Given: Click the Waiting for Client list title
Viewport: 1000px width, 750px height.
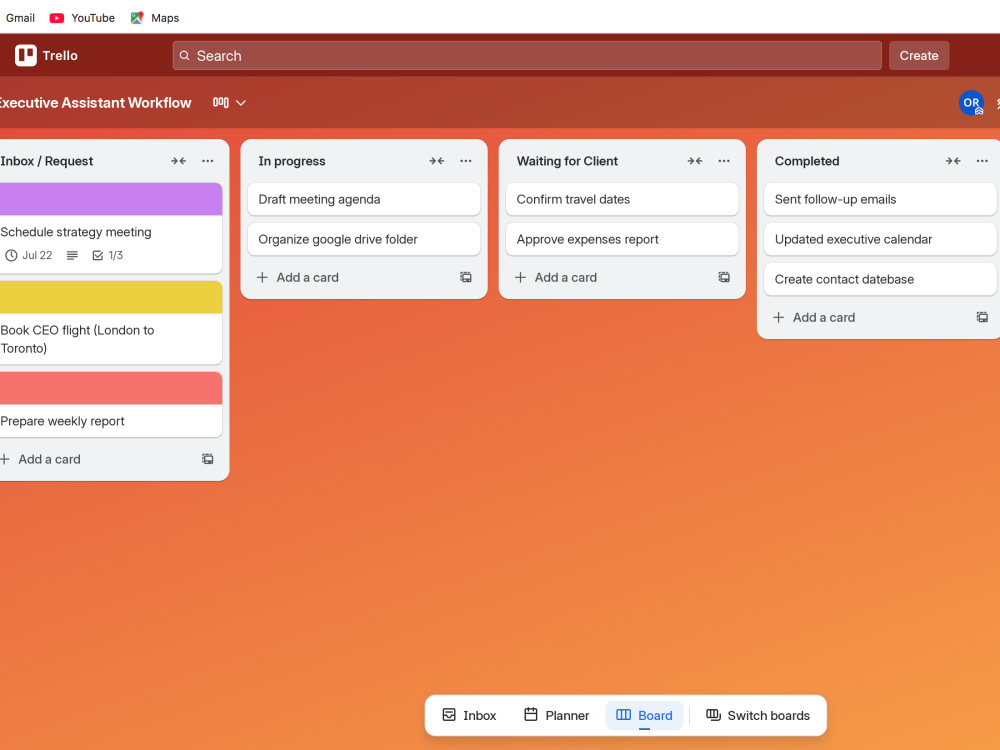Looking at the screenshot, I should (567, 161).
